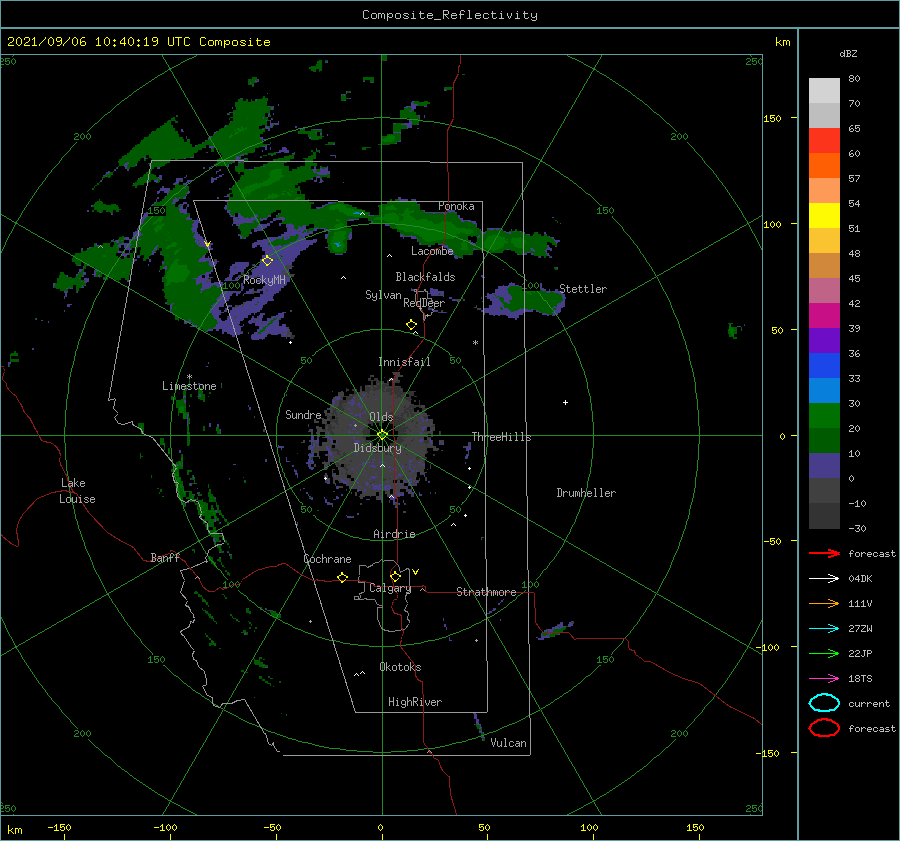Click the green echo blob west of Stettler

525,299
